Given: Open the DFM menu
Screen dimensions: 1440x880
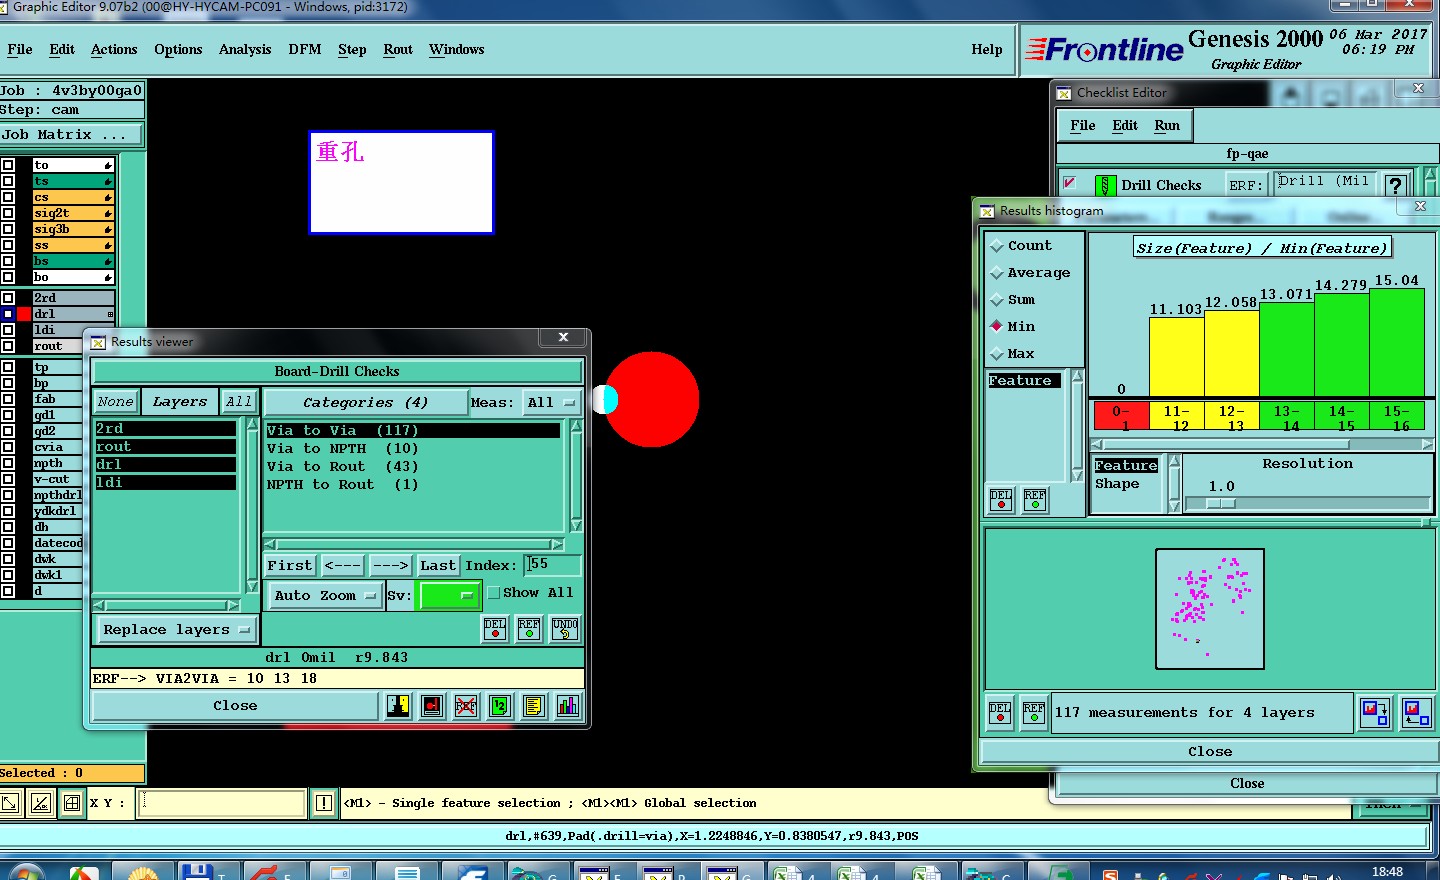Looking at the screenshot, I should pyautogui.click(x=305, y=49).
